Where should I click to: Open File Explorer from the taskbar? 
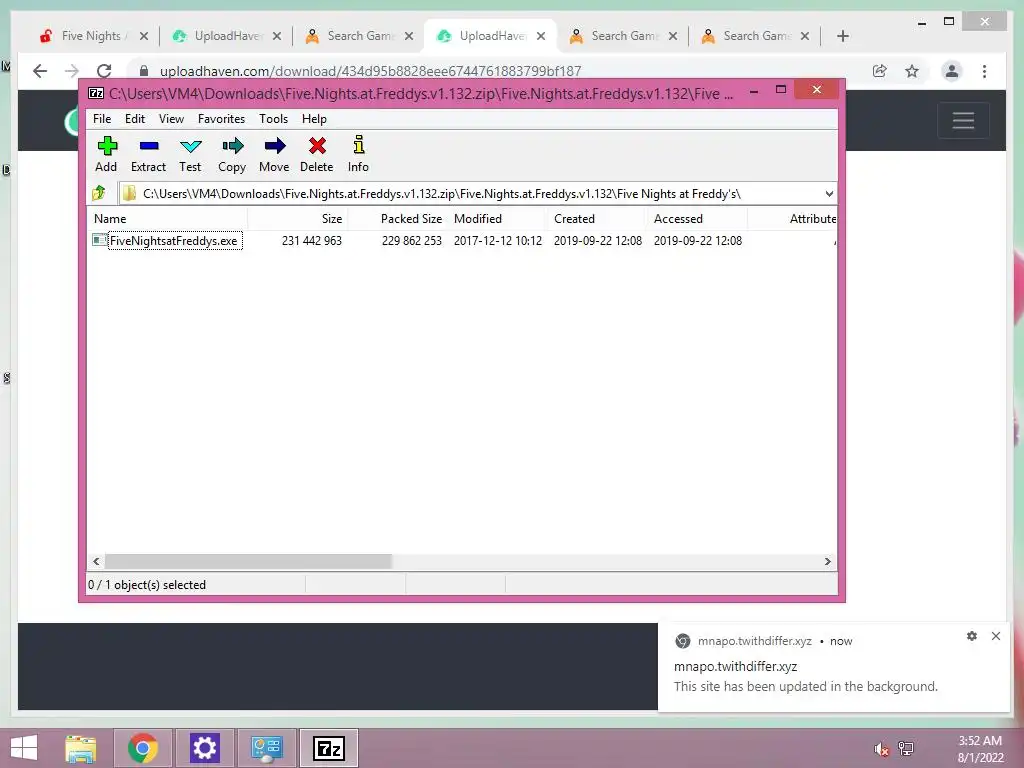pyautogui.click(x=81, y=748)
